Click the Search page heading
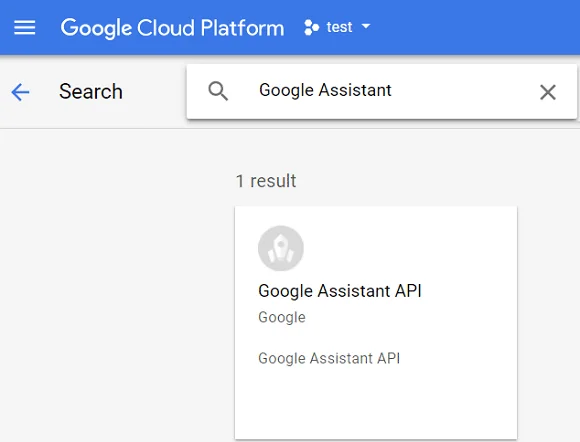The width and height of the screenshot is (580, 442). pyautogui.click(x=91, y=91)
